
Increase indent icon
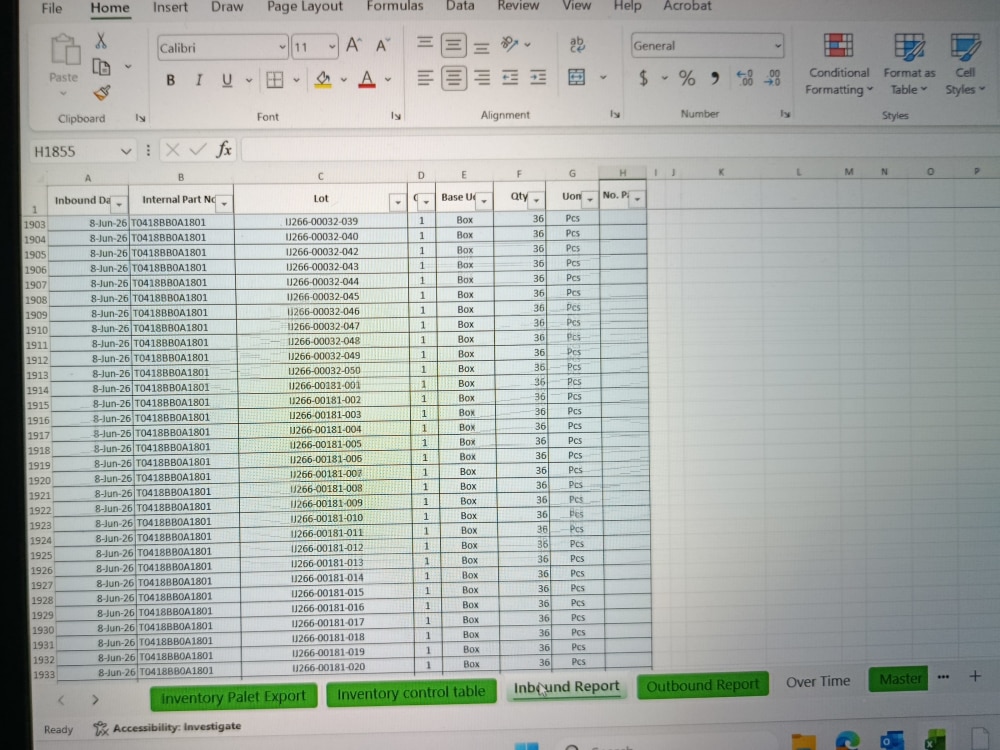[x=539, y=78]
